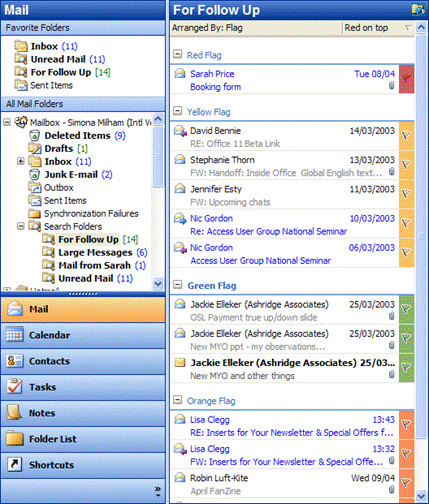Image resolution: width=429 pixels, height=504 pixels.
Task: Switch to the Tasks pane
Action: point(83,387)
